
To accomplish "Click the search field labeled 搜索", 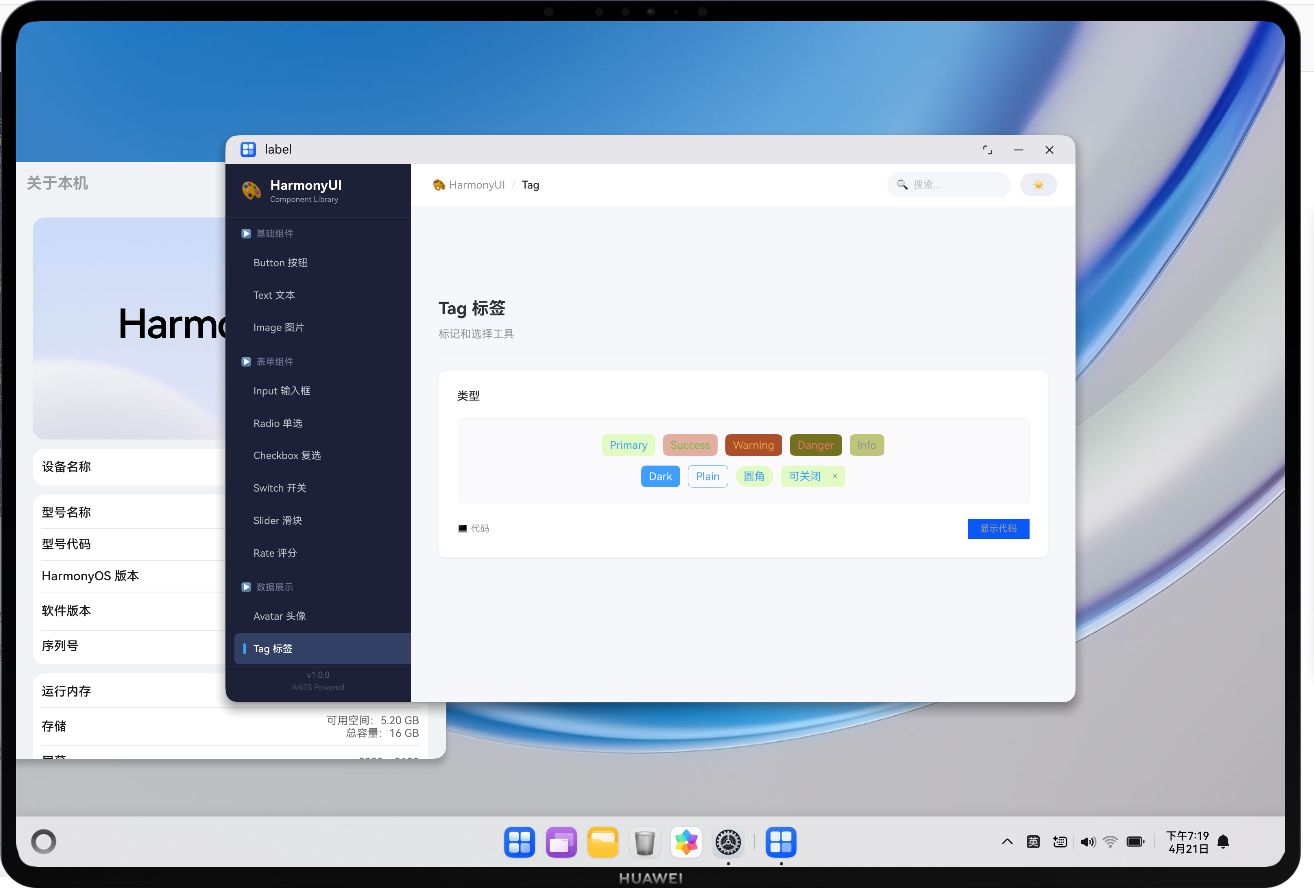I will click(x=949, y=185).
